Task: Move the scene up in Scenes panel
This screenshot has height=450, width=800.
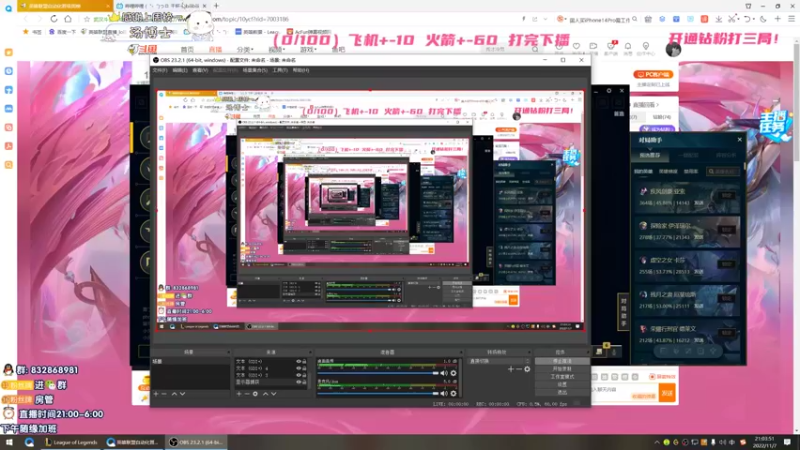Action: [174, 394]
